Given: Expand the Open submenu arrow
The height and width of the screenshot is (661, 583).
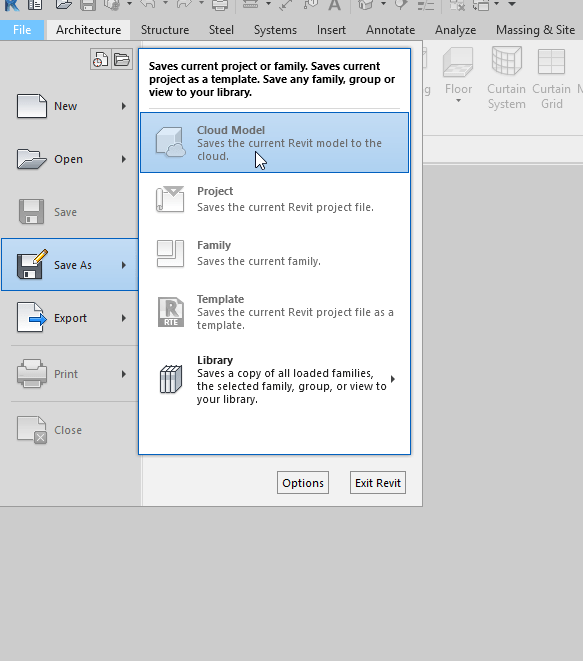Looking at the screenshot, I should (124, 159).
